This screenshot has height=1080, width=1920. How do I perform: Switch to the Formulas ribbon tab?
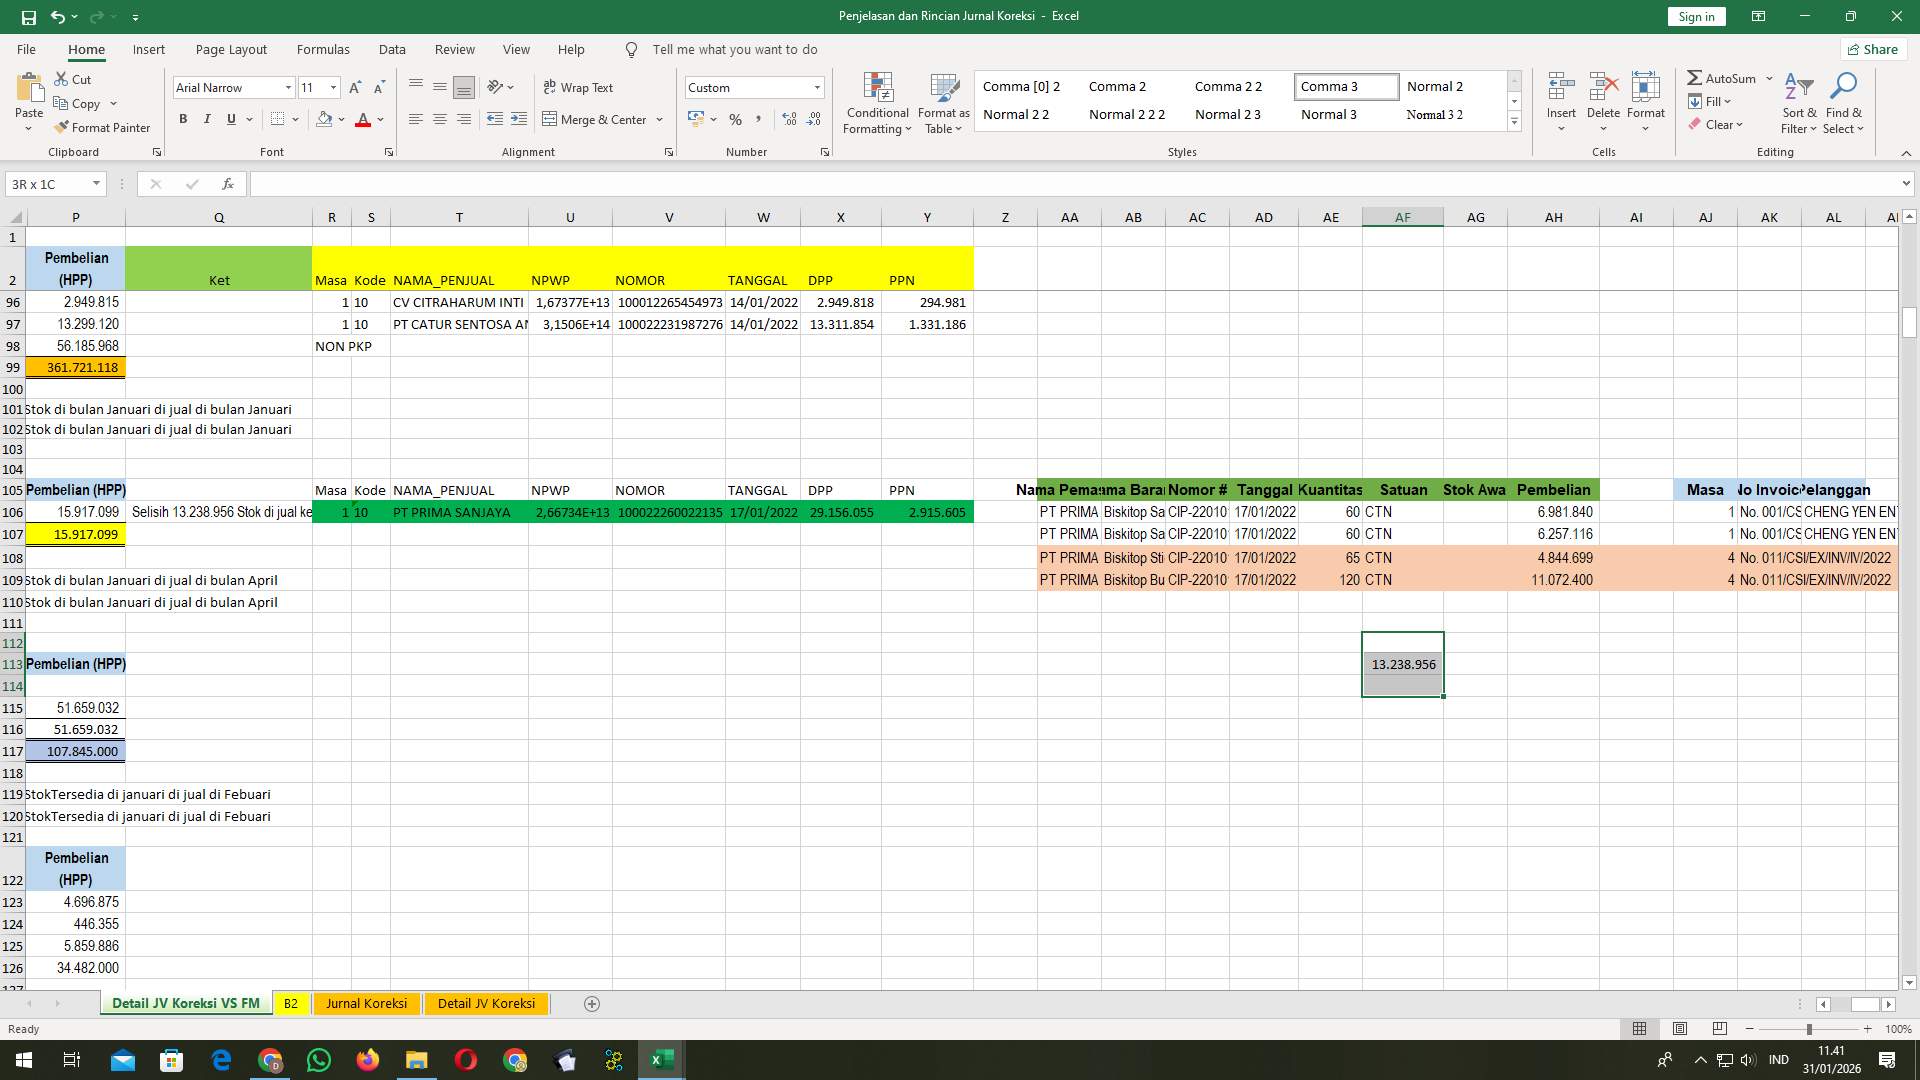[323, 49]
